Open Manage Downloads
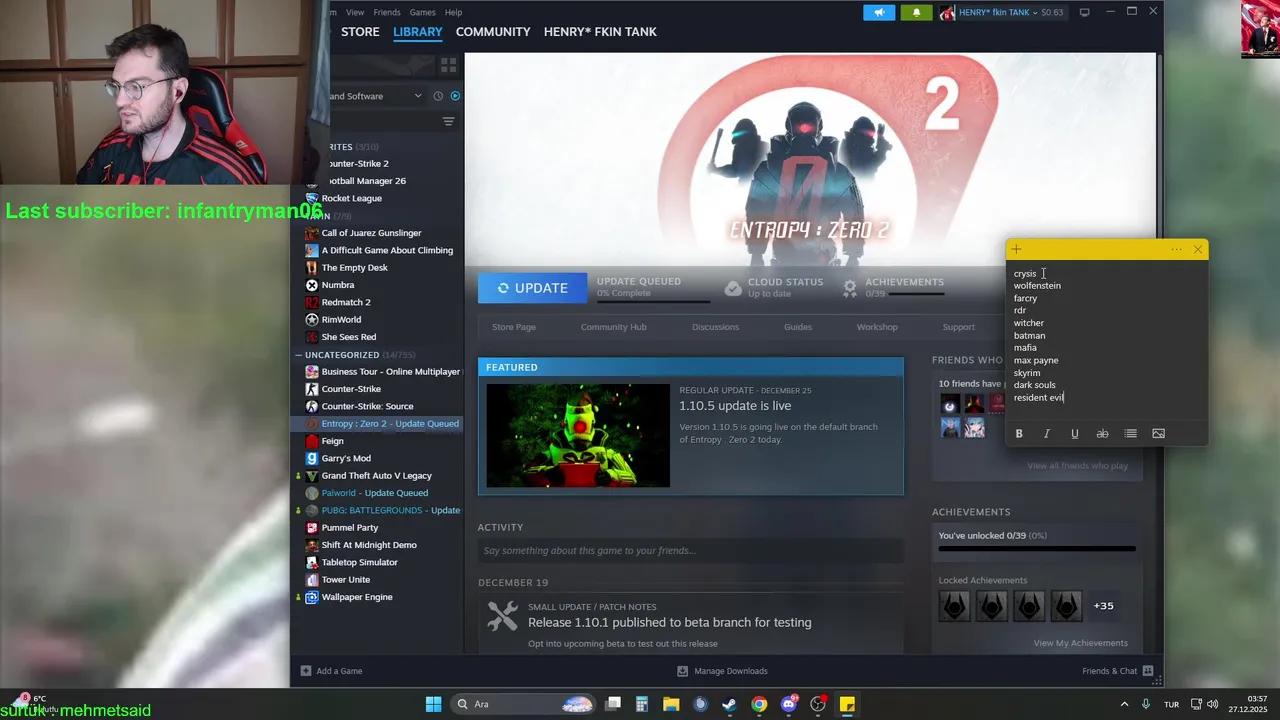The height and width of the screenshot is (720, 1280). [722, 671]
